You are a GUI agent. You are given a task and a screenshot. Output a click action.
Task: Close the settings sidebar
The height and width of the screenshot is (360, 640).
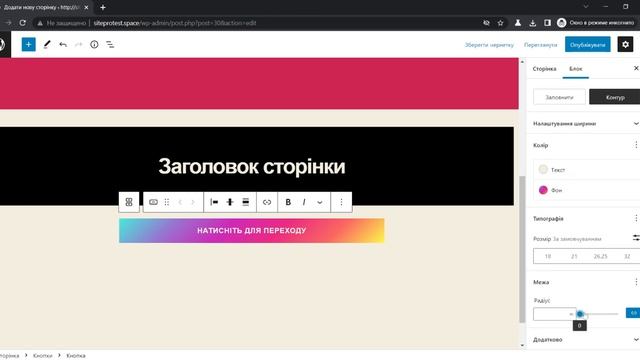[x=636, y=68]
